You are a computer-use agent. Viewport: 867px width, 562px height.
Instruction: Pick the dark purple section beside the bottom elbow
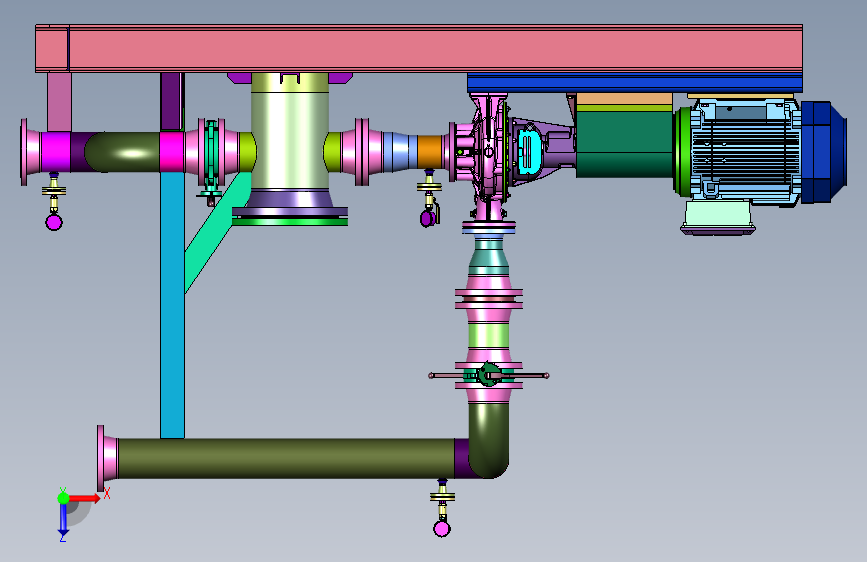(462, 459)
